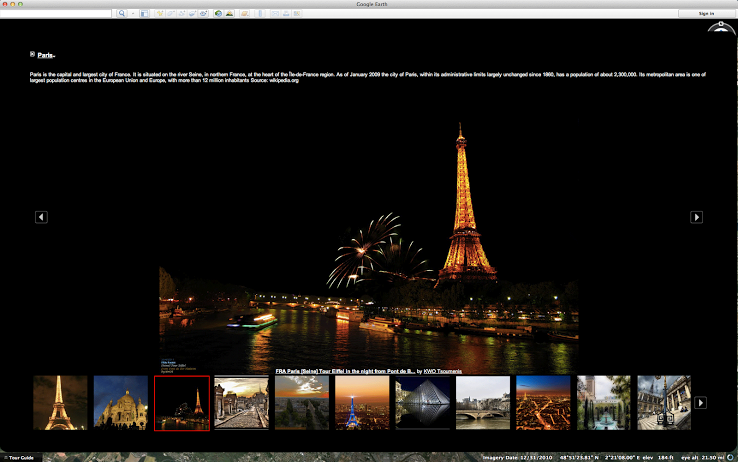Open the Paris title link
This screenshot has width=738, height=462.
46,56
